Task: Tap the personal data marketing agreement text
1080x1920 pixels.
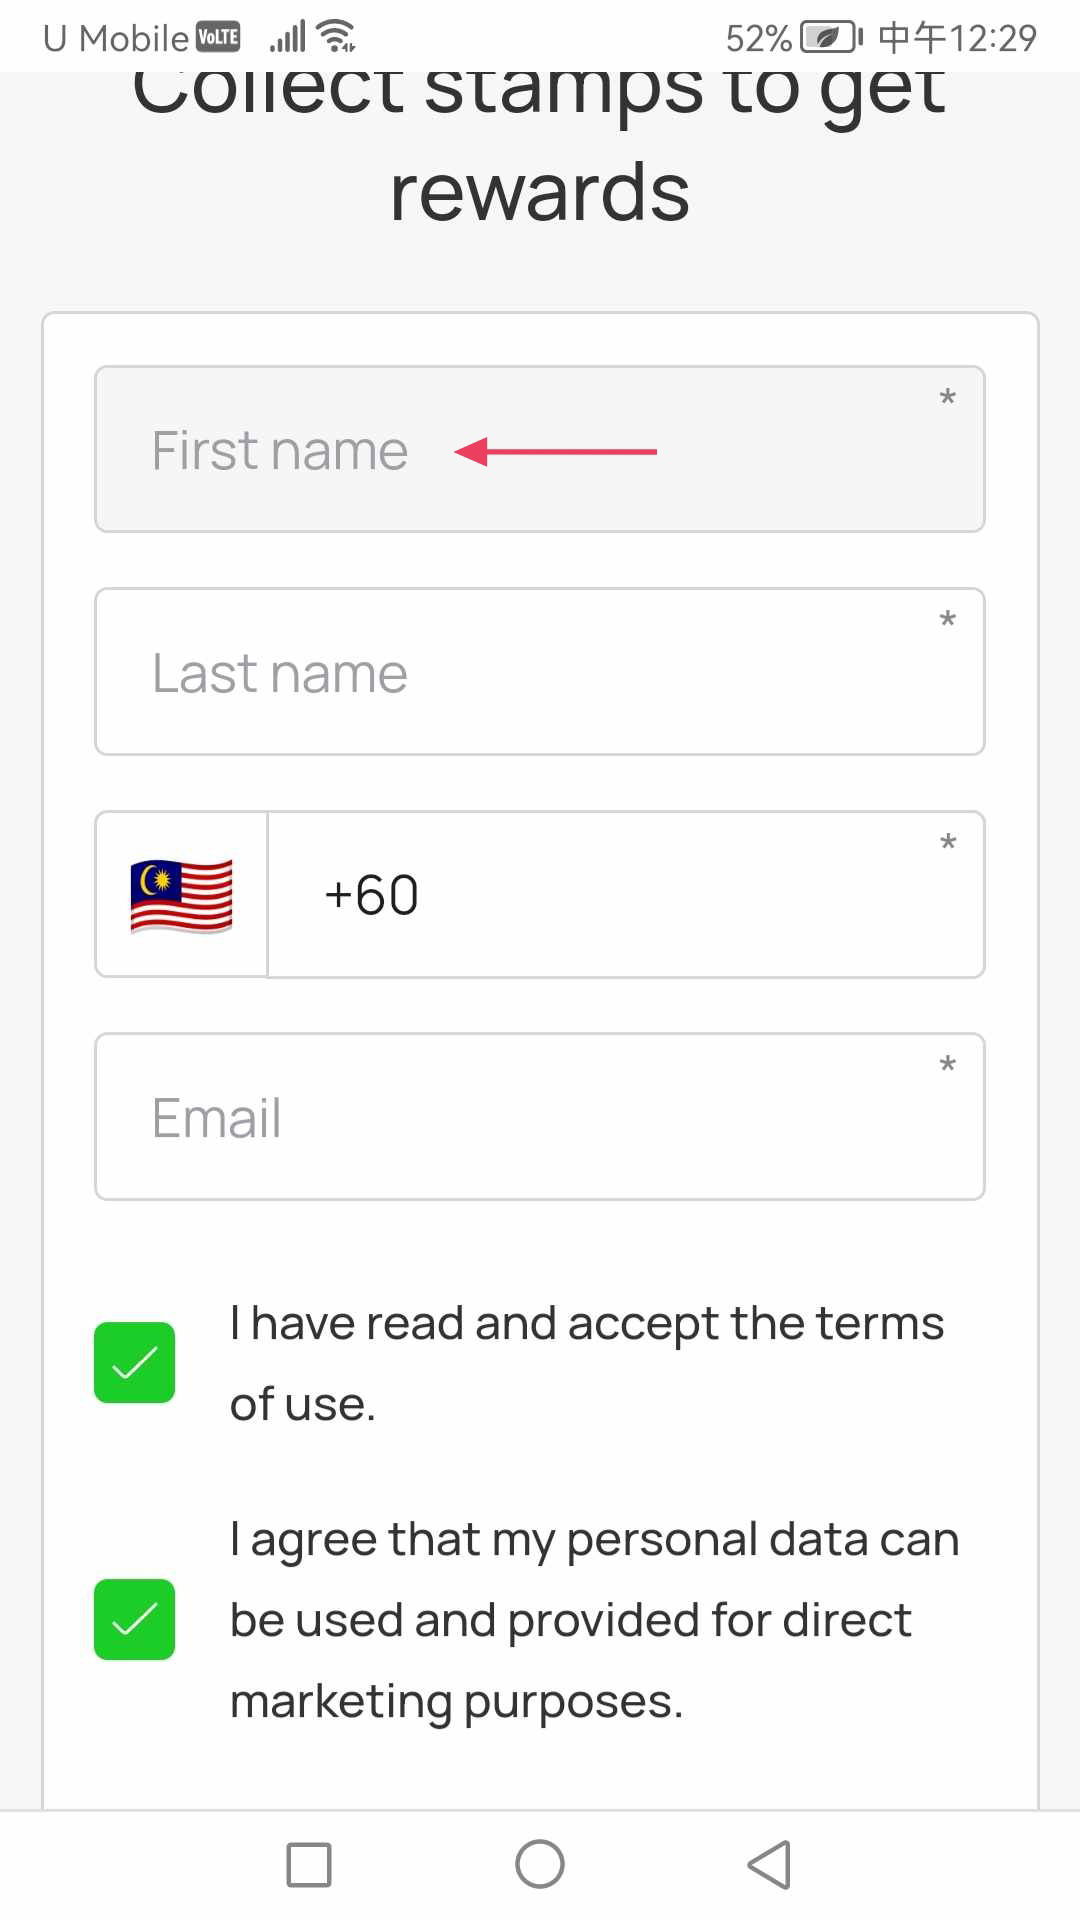Action: coord(594,1620)
